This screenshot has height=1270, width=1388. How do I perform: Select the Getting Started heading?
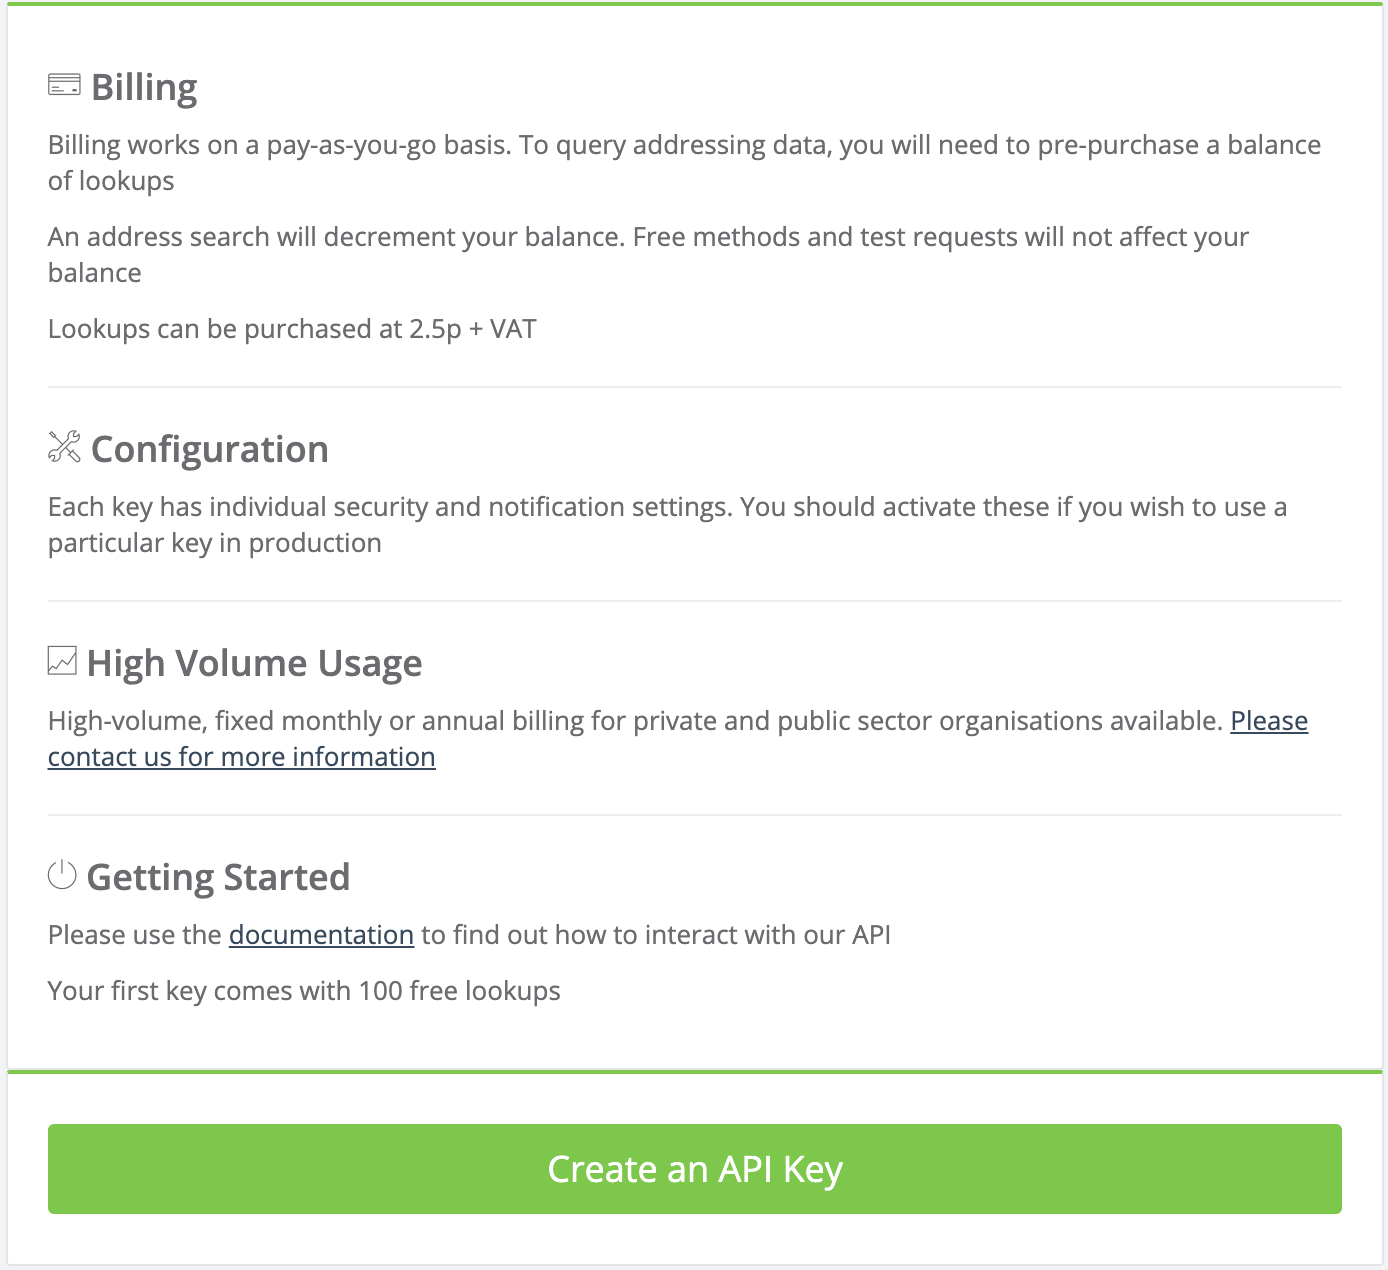coord(219,877)
